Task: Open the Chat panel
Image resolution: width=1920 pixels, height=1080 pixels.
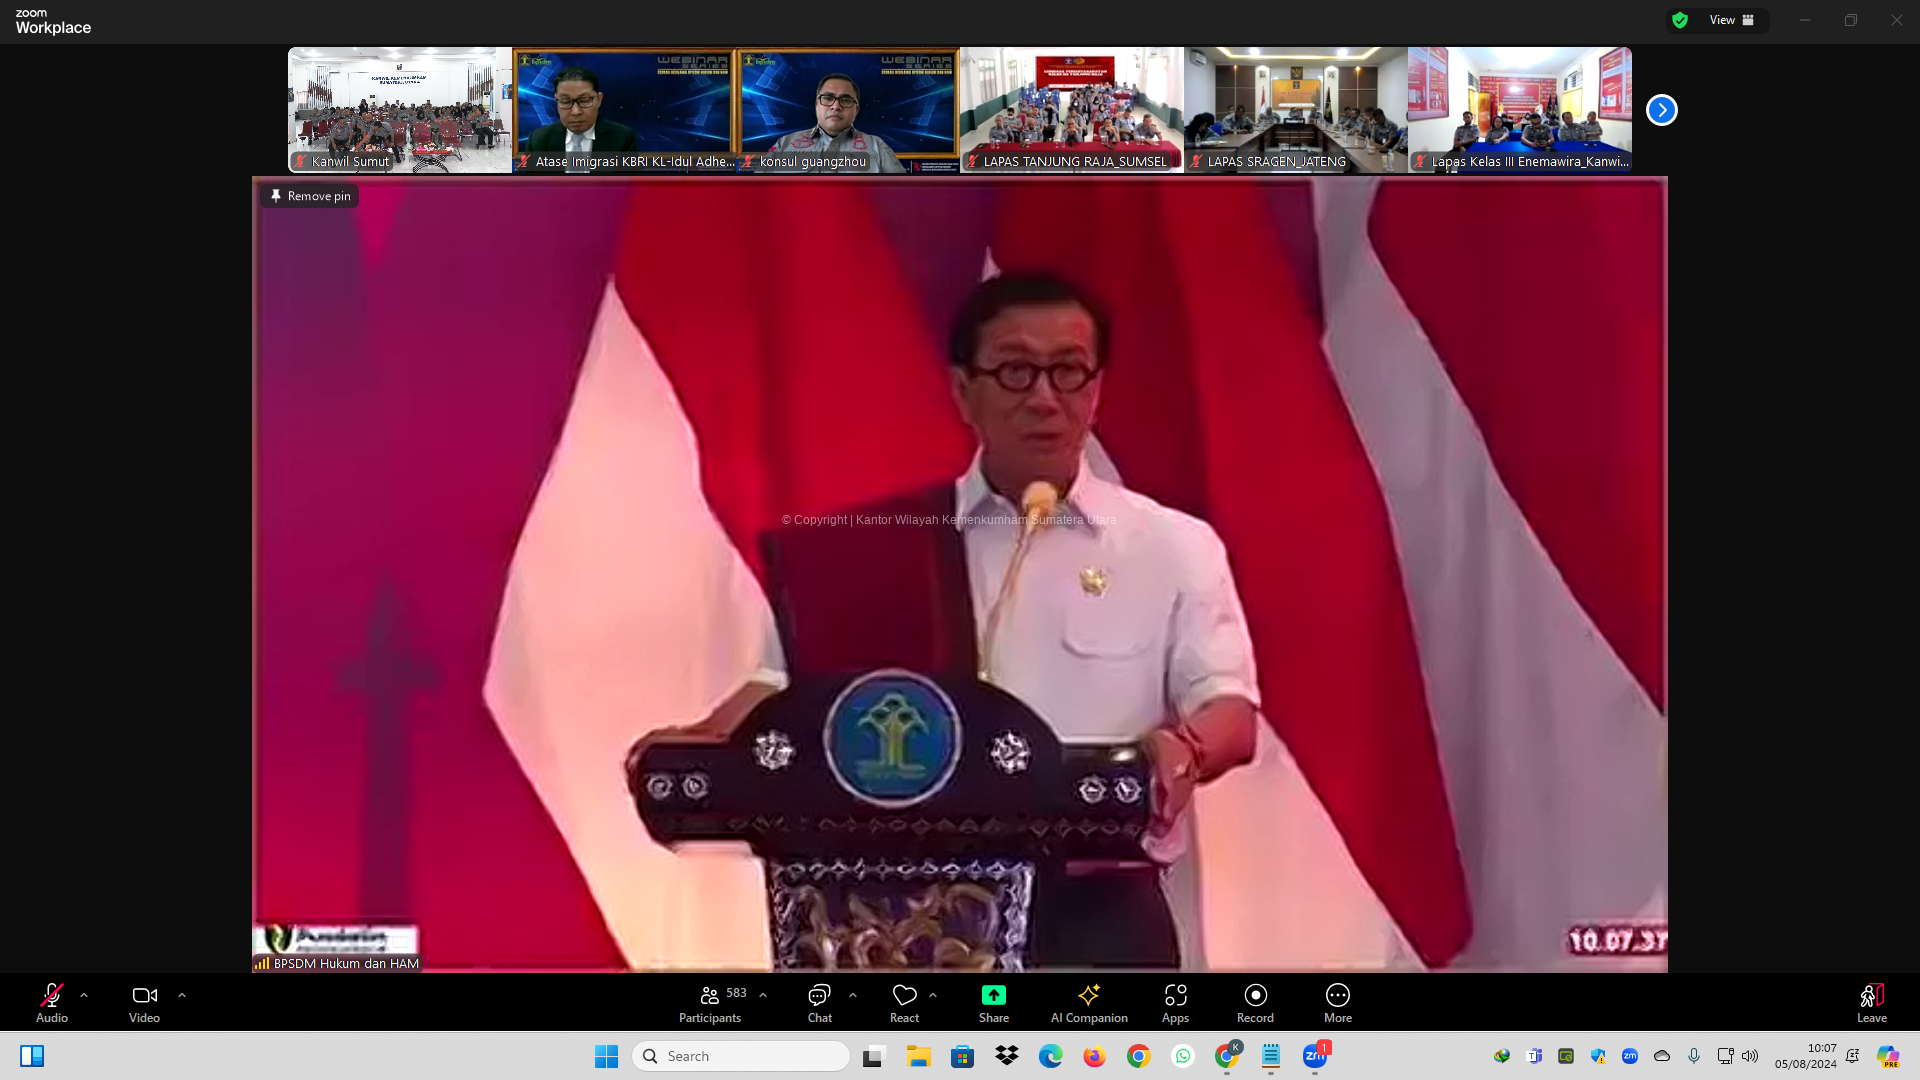Action: (819, 996)
